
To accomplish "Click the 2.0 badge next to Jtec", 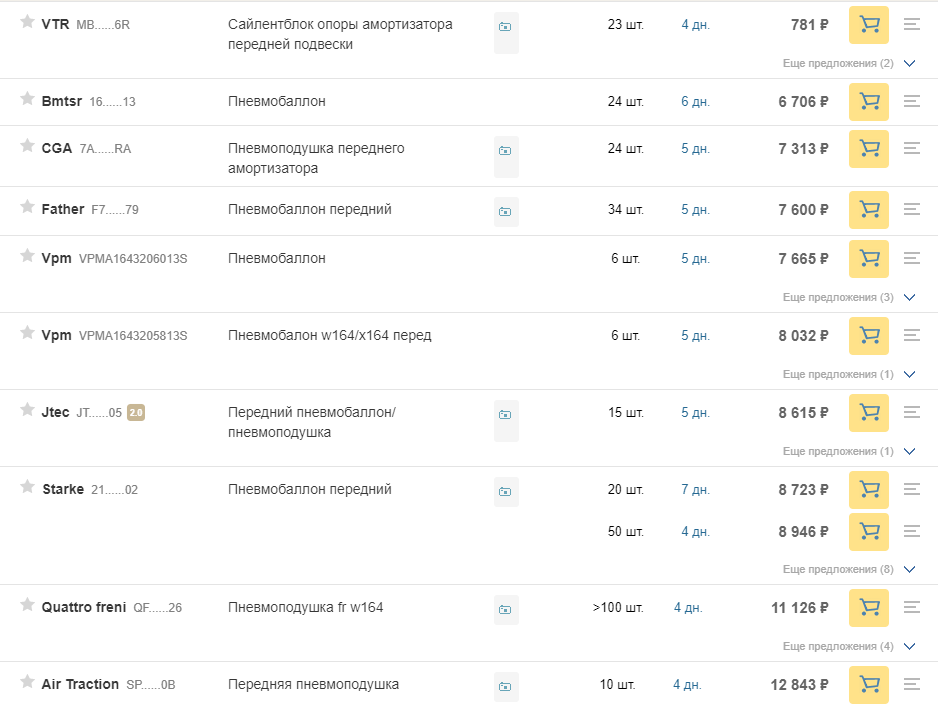I will (136, 413).
